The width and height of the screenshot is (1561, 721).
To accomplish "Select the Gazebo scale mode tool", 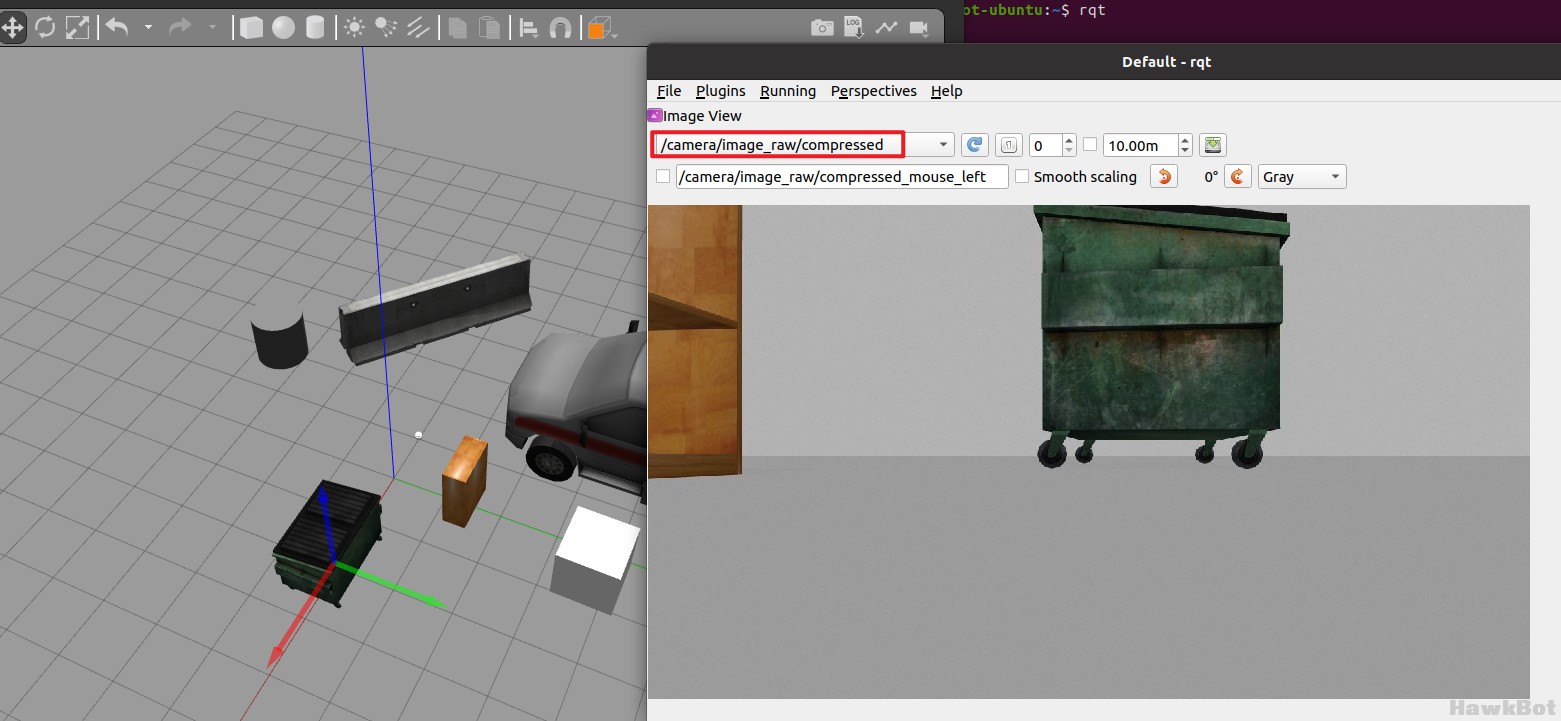I will coord(77,27).
